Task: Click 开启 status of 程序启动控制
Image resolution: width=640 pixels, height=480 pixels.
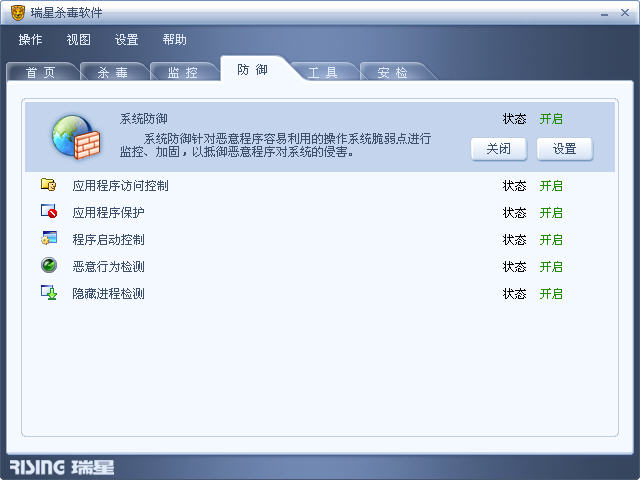Action: click(551, 240)
